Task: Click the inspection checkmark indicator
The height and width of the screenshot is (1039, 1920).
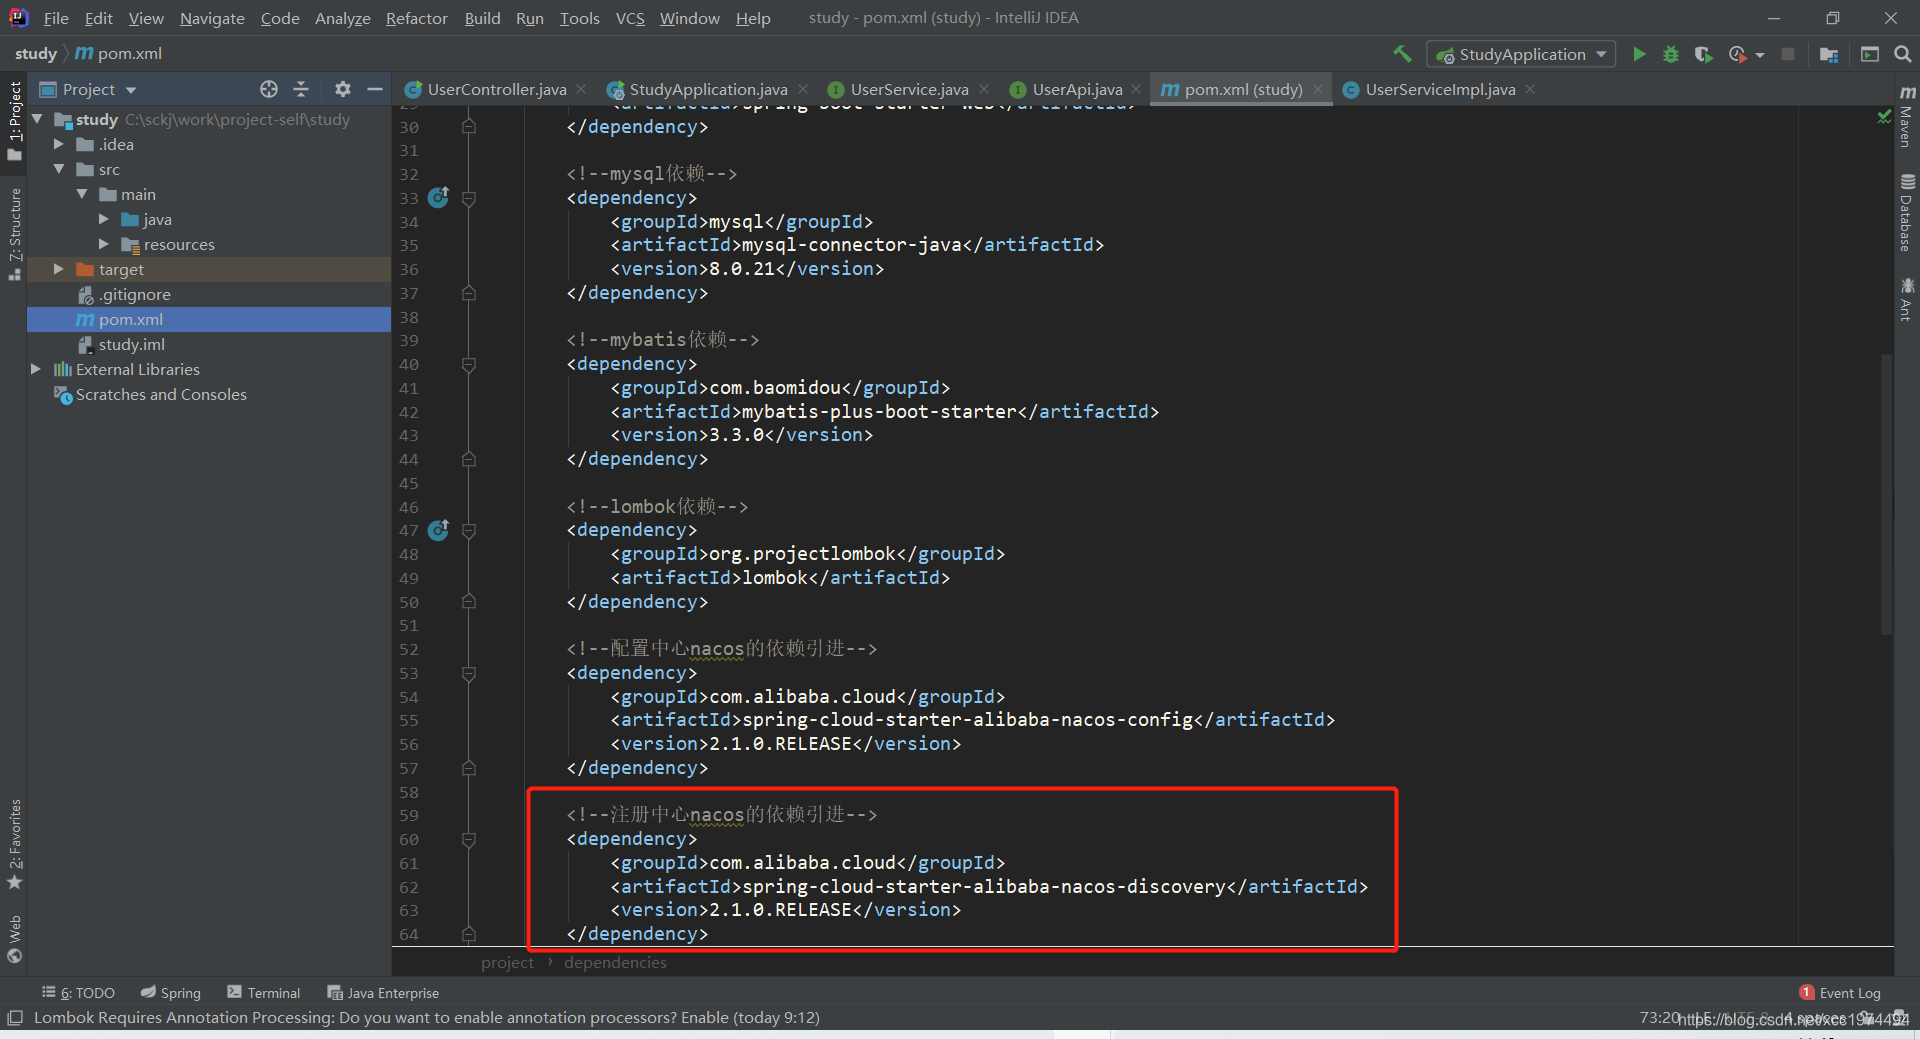Action: point(1884,117)
